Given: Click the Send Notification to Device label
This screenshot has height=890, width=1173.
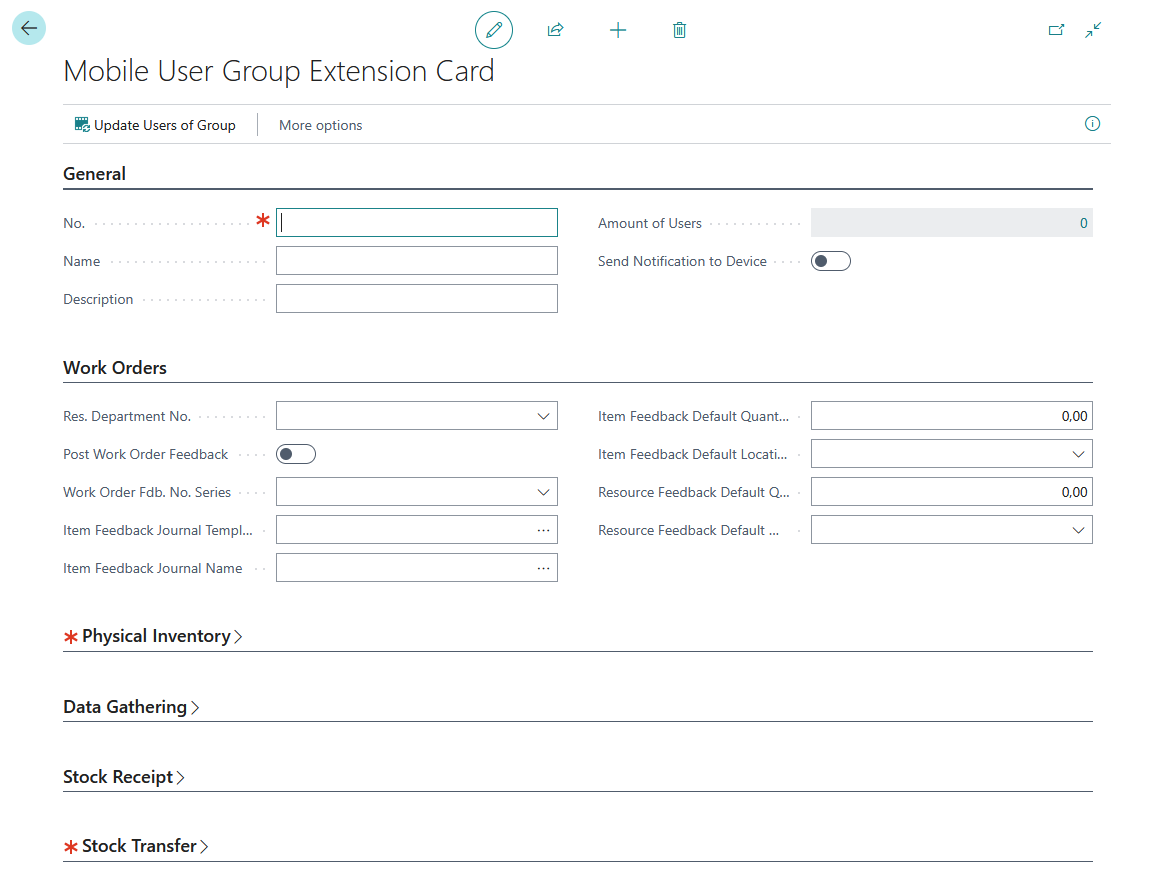Looking at the screenshot, I should pyautogui.click(x=682, y=261).
